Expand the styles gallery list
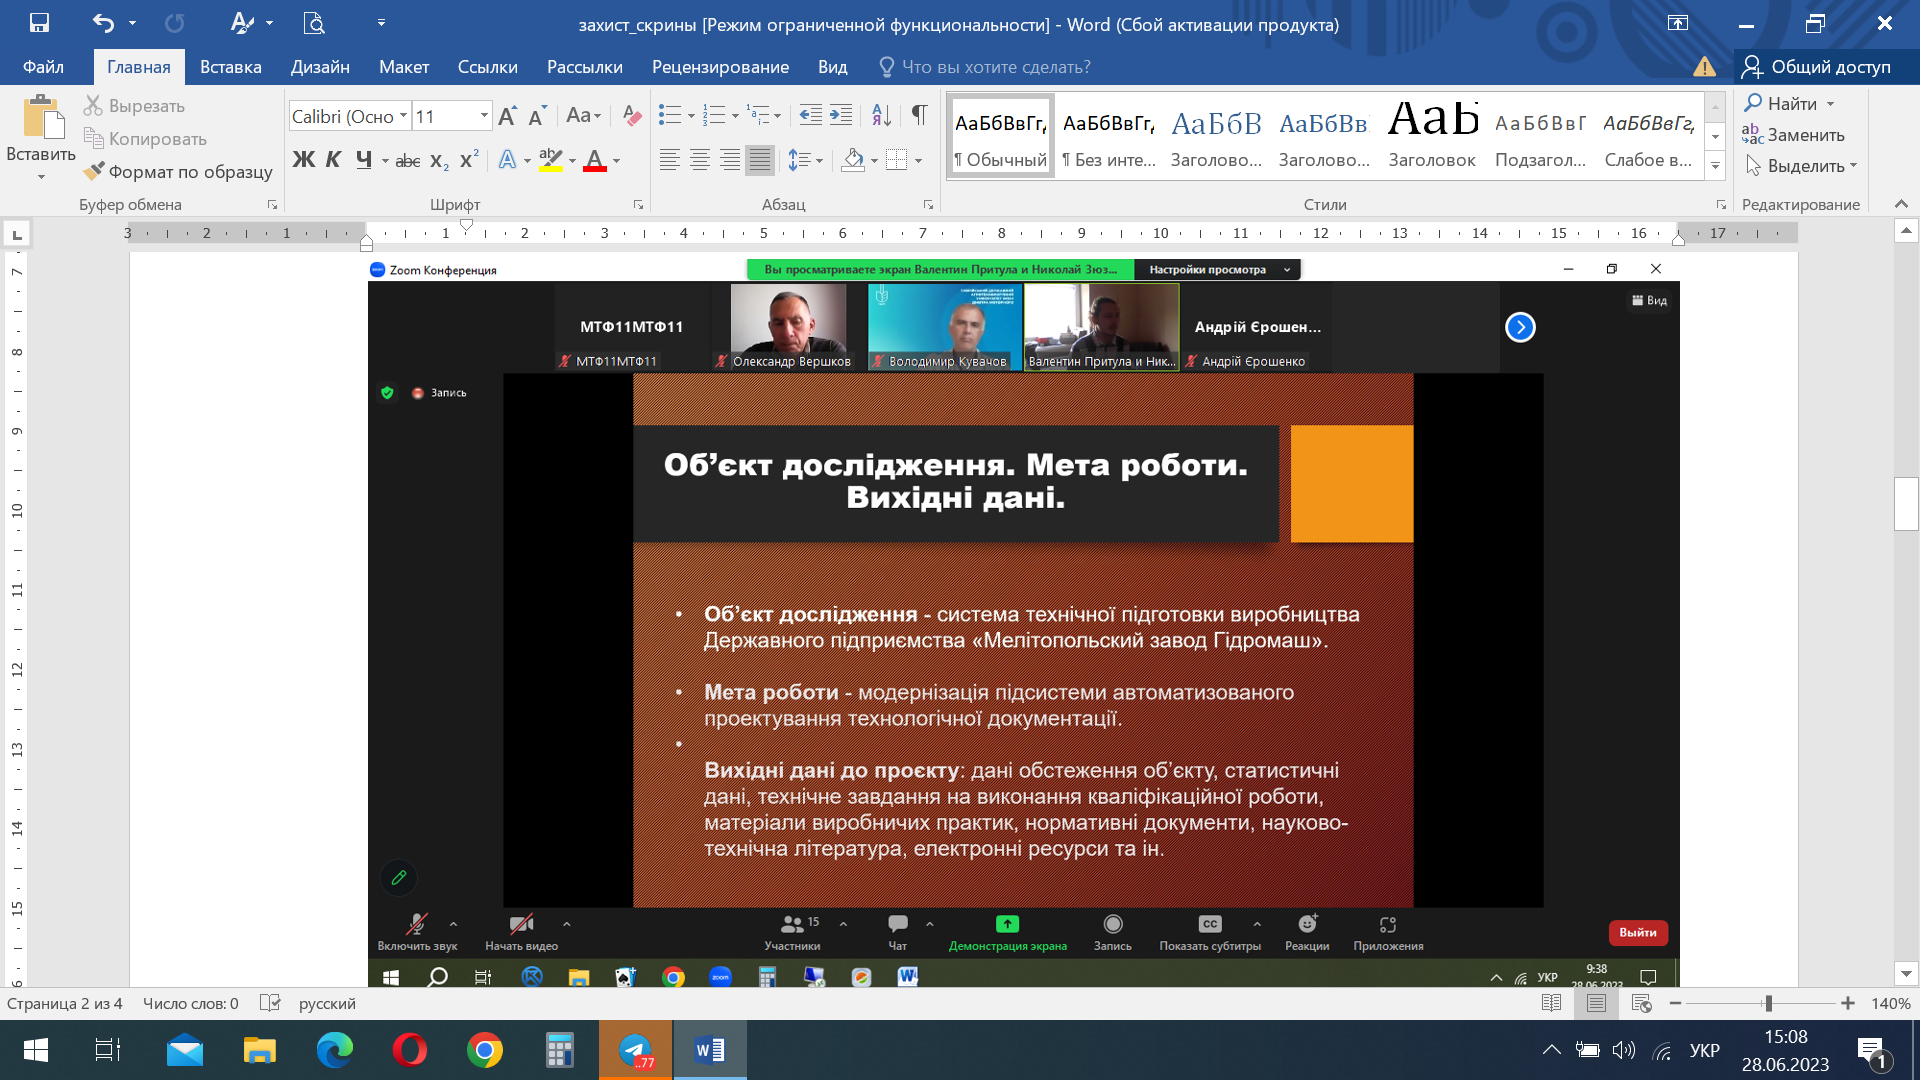The image size is (1920, 1080). pyautogui.click(x=1715, y=167)
